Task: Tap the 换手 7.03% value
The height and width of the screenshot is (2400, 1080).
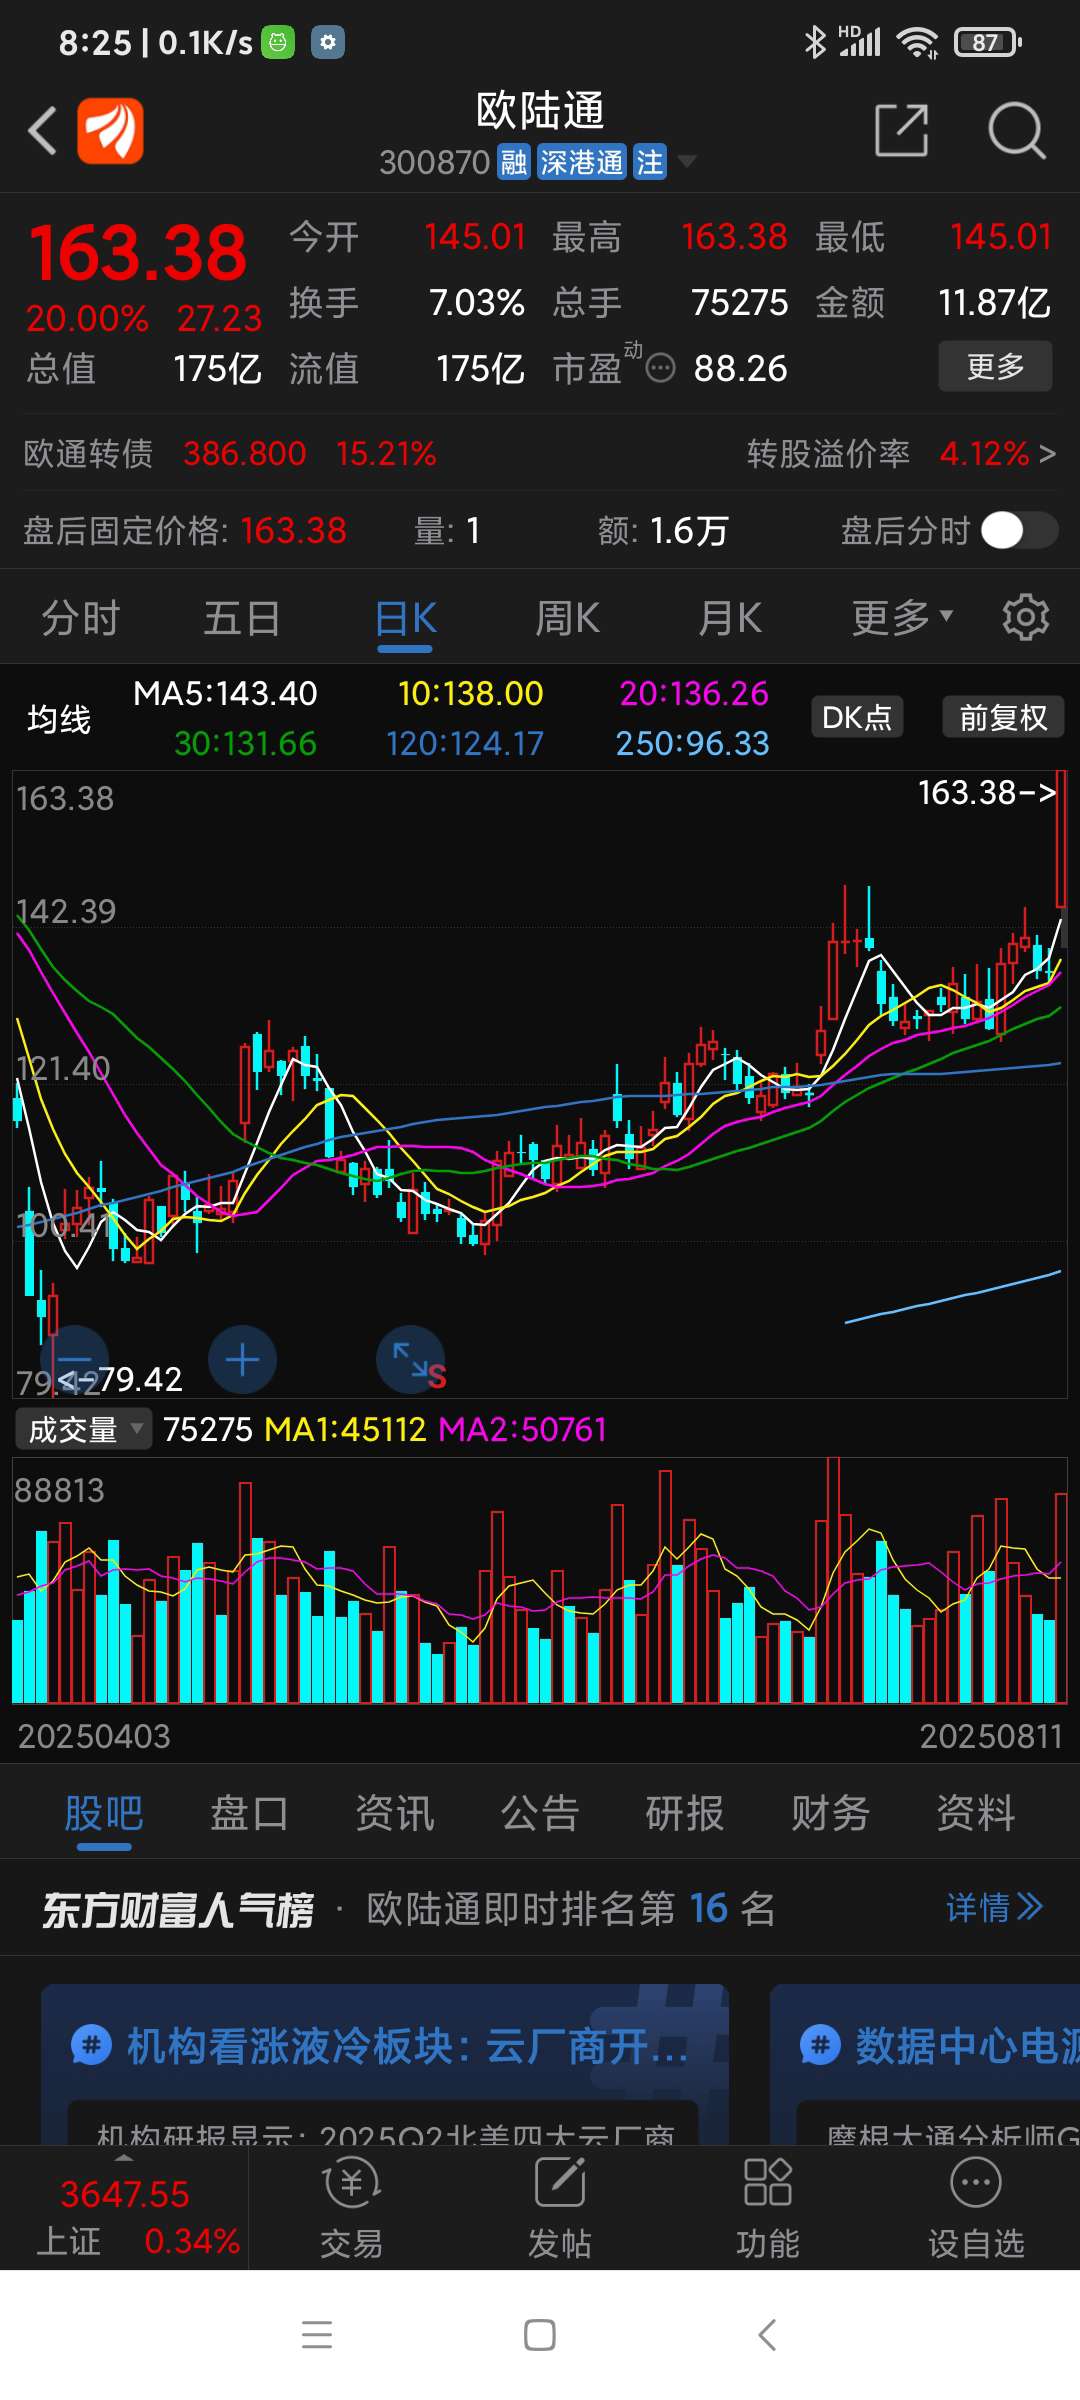Action: [x=477, y=302]
